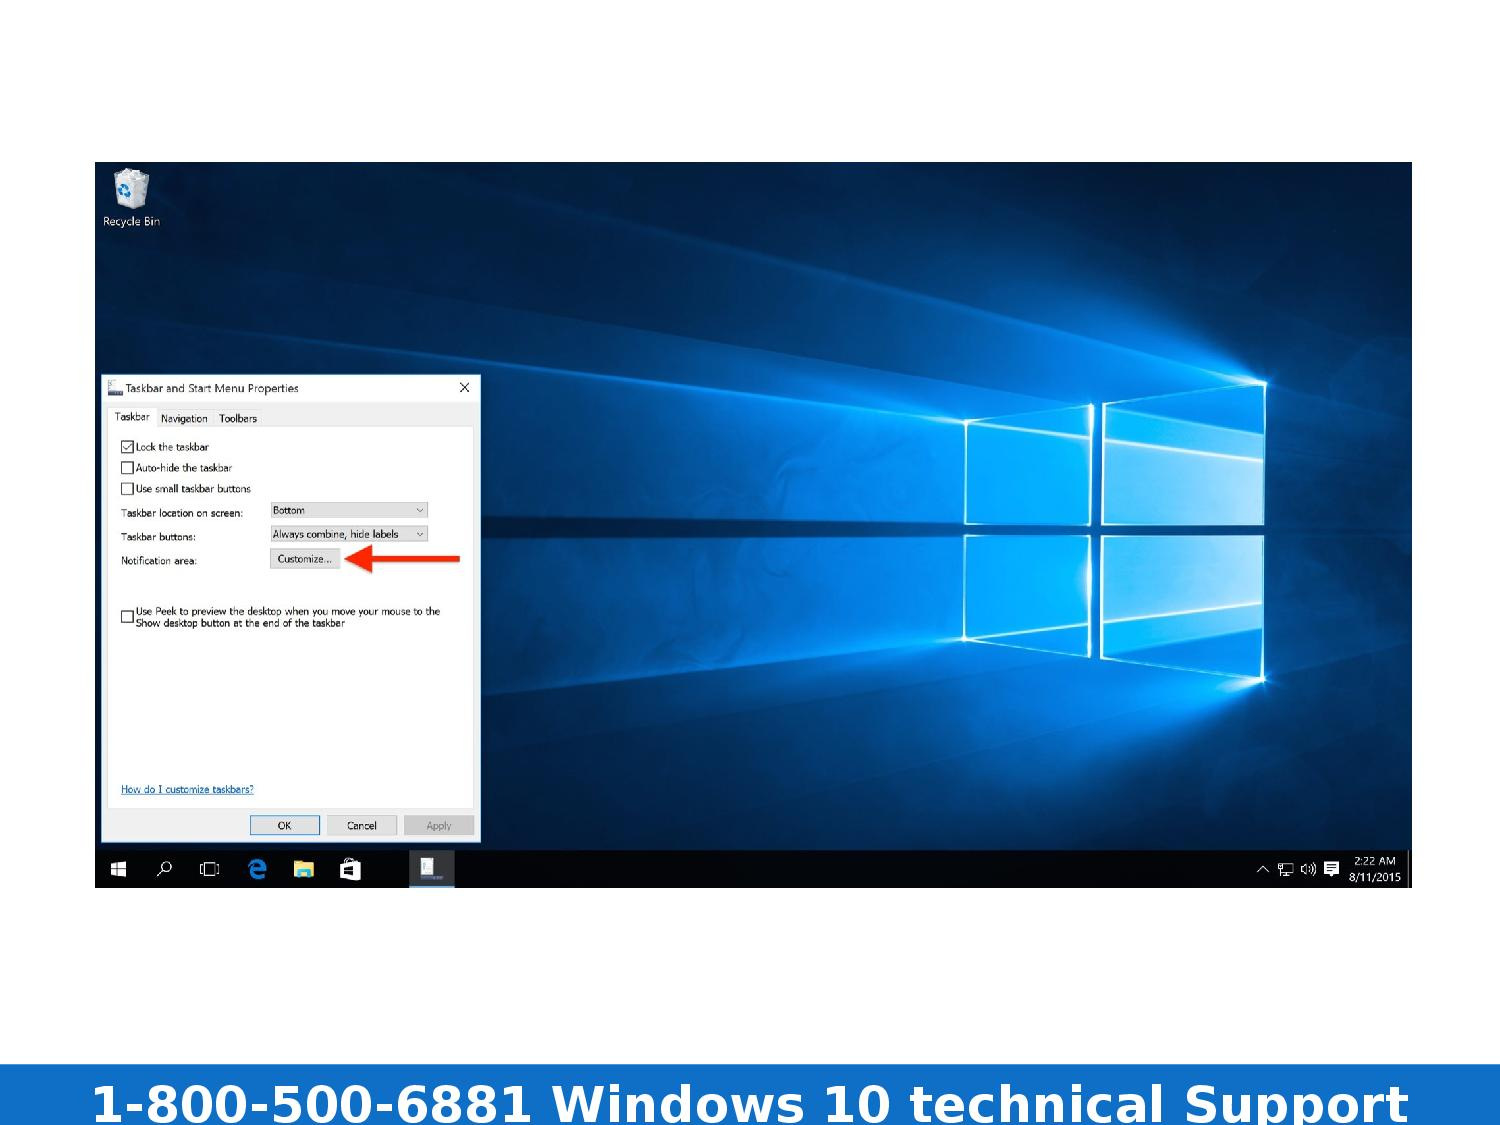
Task: Enable Auto-hide the taskbar
Action: pos(127,468)
